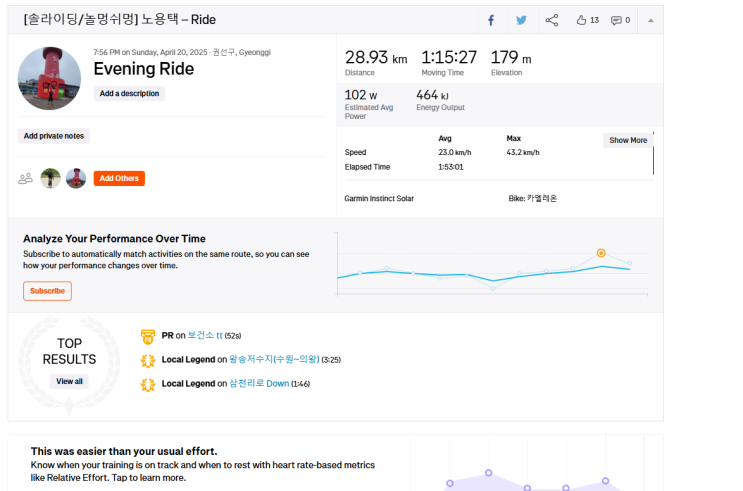Viewport: 743px width, 491px height.
Task: View all top results
Action: click(x=69, y=381)
